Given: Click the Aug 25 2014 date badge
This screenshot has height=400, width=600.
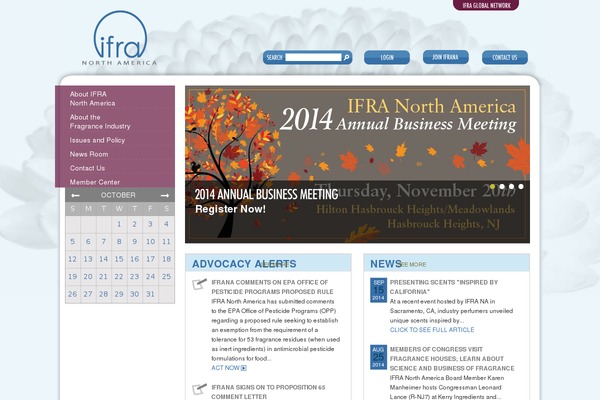Looking at the screenshot, I should (378, 357).
